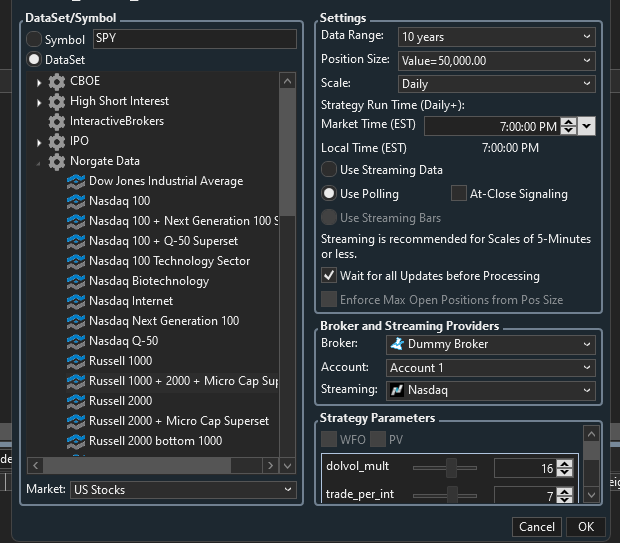620x543 pixels.
Task: Adjust the trade_per_int slider
Action: click(452, 495)
